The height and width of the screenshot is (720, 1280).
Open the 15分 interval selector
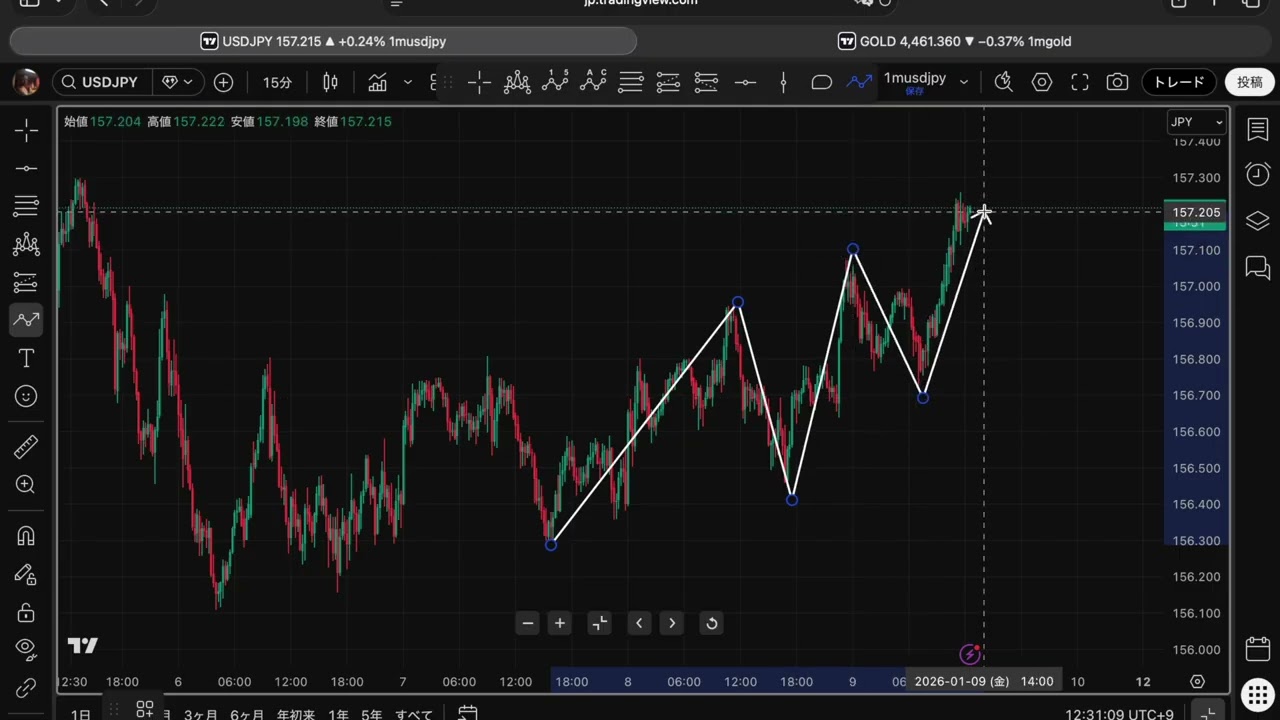(277, 82)
